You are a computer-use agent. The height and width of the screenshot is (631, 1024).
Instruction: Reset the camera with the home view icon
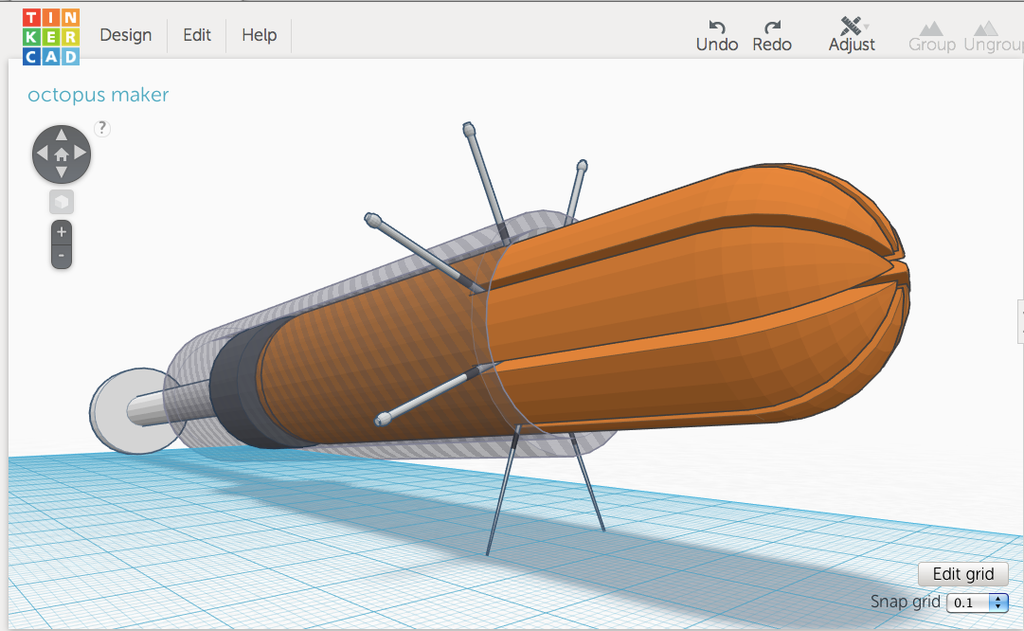click(61, 154)
